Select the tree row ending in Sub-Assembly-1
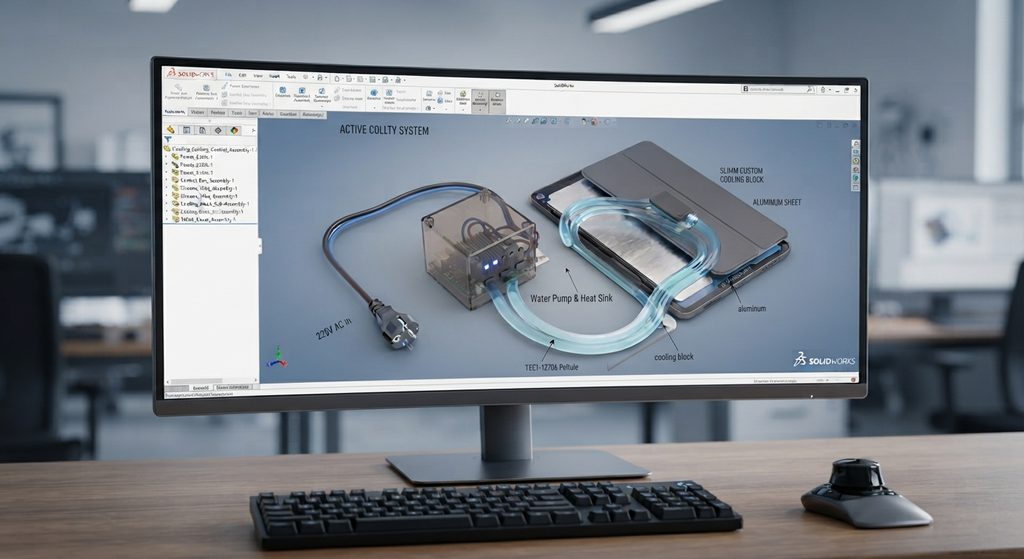This screenshot has height=559, width=1024. pyautogui.click(x=210, y=204)
